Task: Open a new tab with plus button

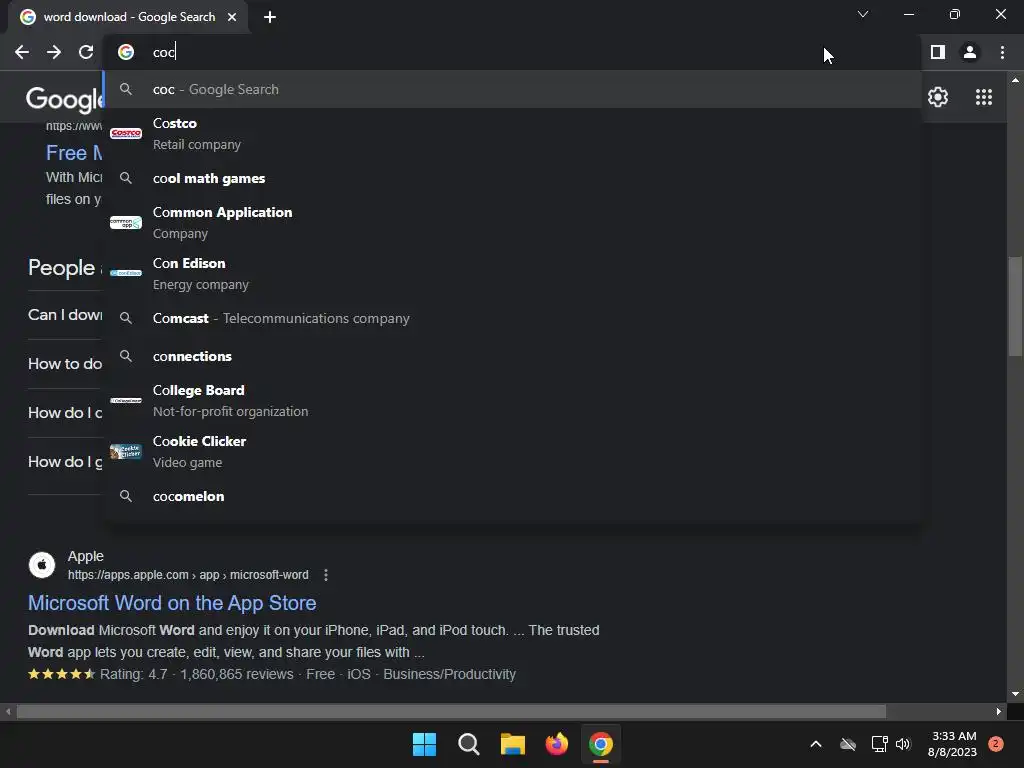Action: click(270, 17)
